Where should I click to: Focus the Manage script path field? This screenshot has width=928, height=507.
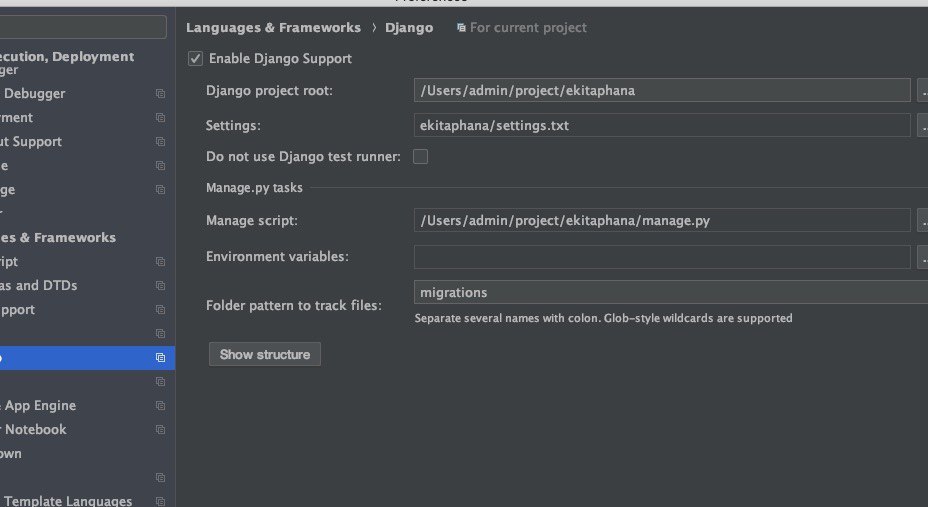662,221
